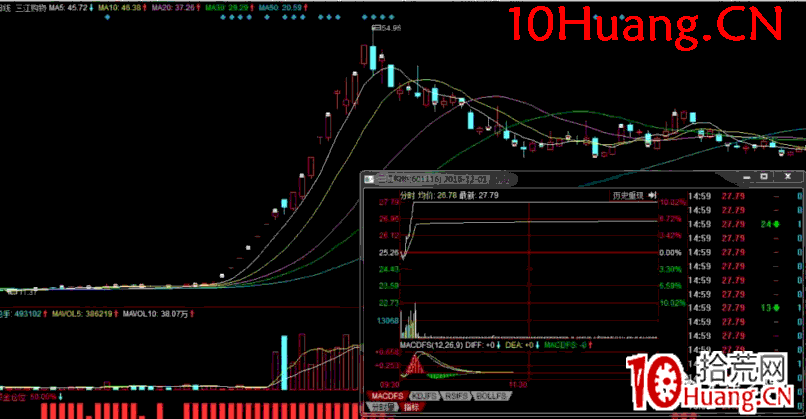806x419 pixels.
Task: Select the MACDFS indicator tab
Action: coord(387,396)
